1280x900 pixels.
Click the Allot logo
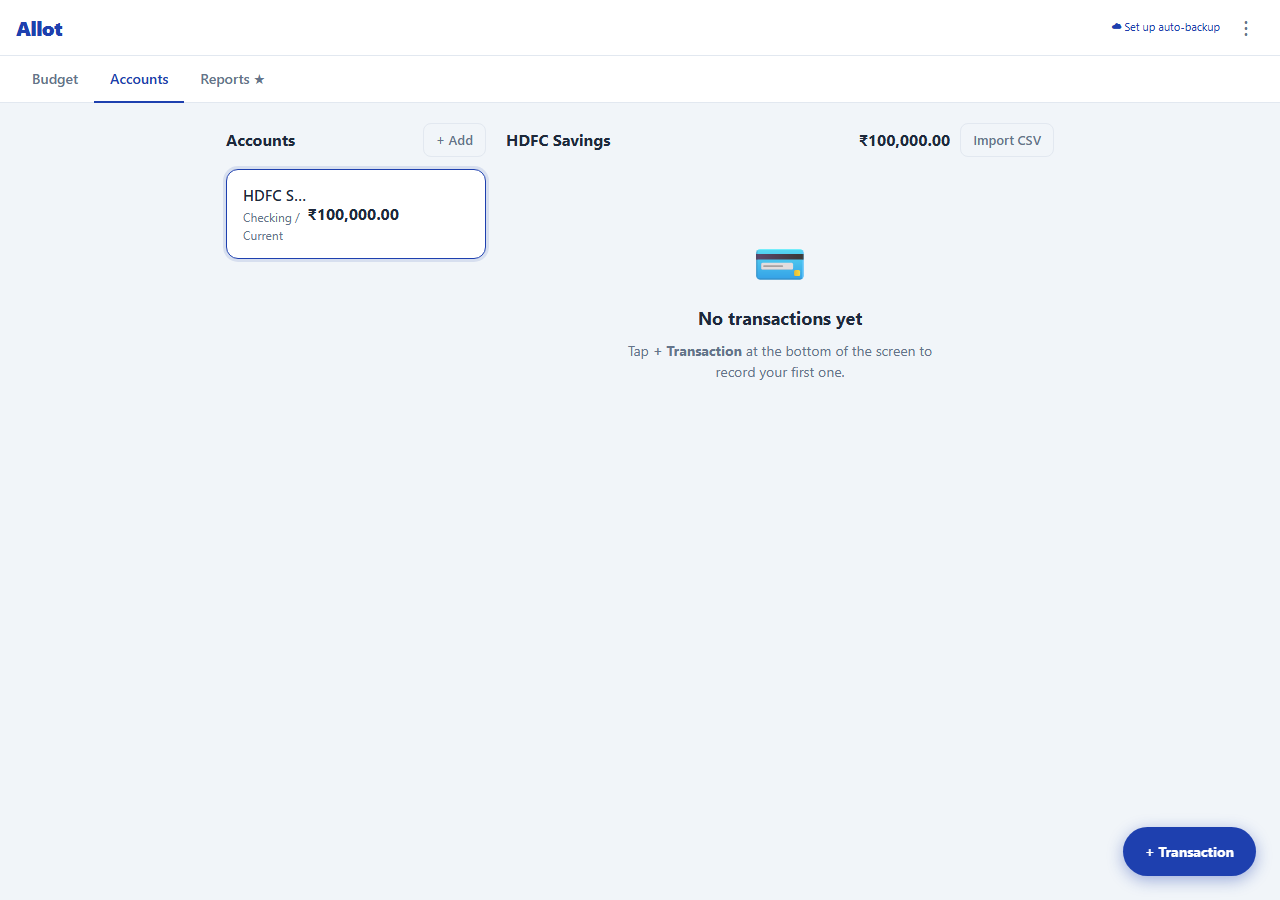40,29
